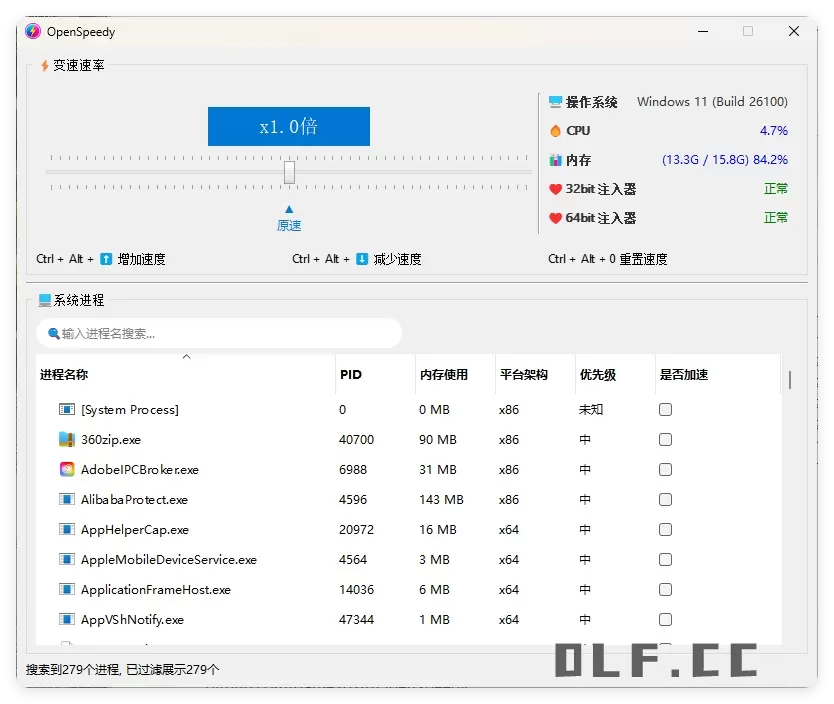Check the 是否加速 box for AppVShNotify.exe
This screenshot has width=834, height=704.
tap(665, 619)
